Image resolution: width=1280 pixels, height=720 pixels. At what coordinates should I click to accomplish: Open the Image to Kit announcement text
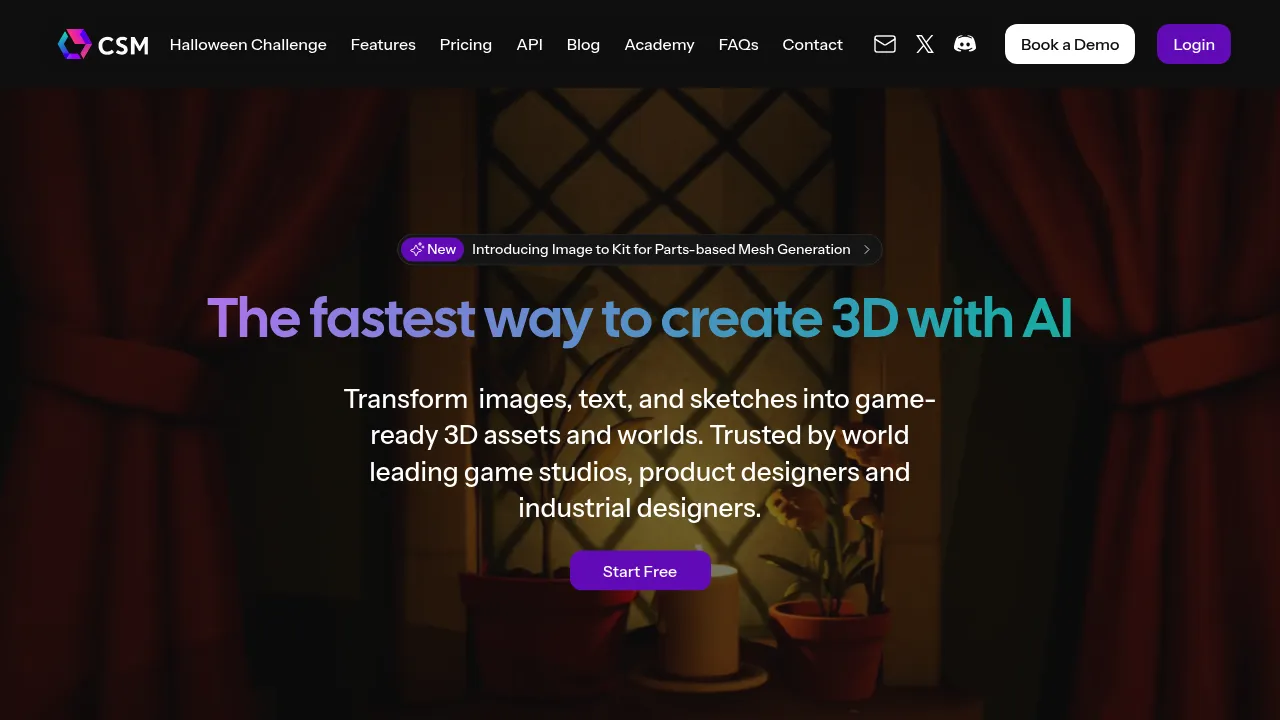pyautogui.click(x=661, y=250)
